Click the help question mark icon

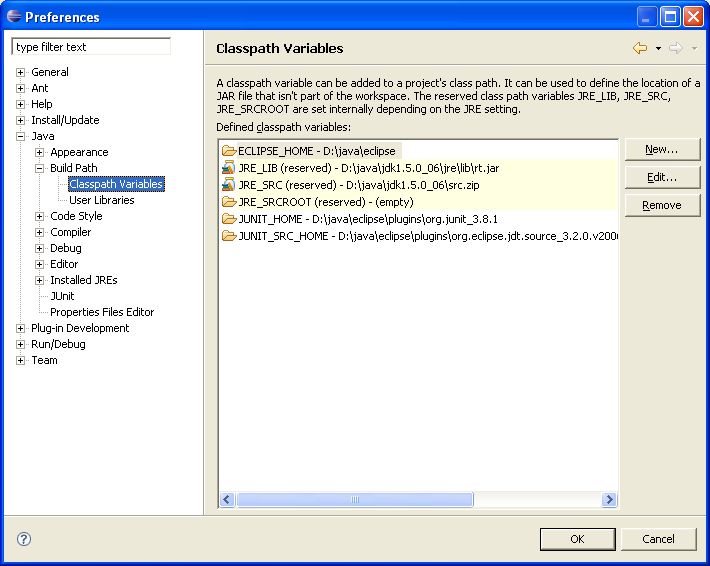click(24, 539)
